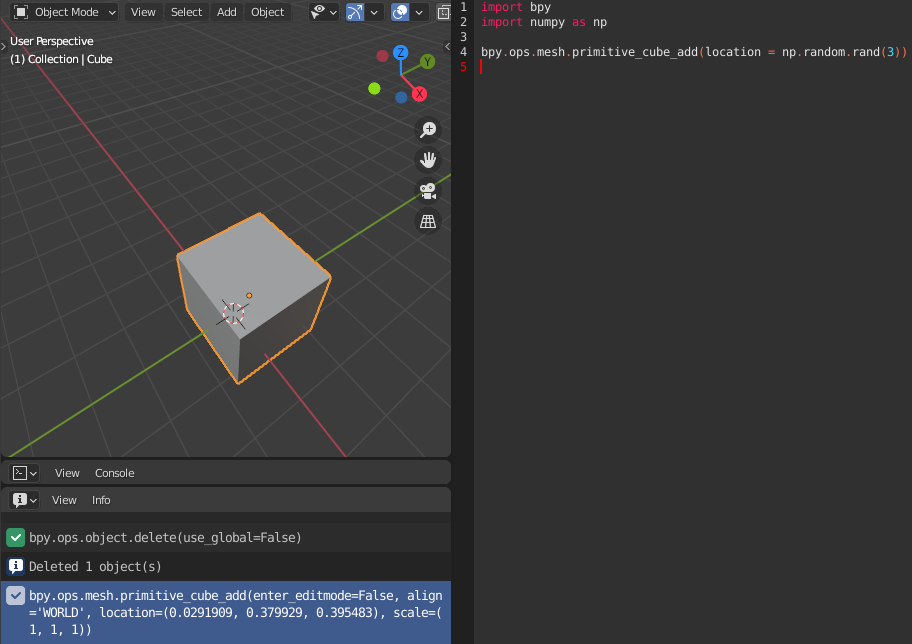Expand gizmo options dropdown arrow
912x644 pixels.
tap(374, 12)
